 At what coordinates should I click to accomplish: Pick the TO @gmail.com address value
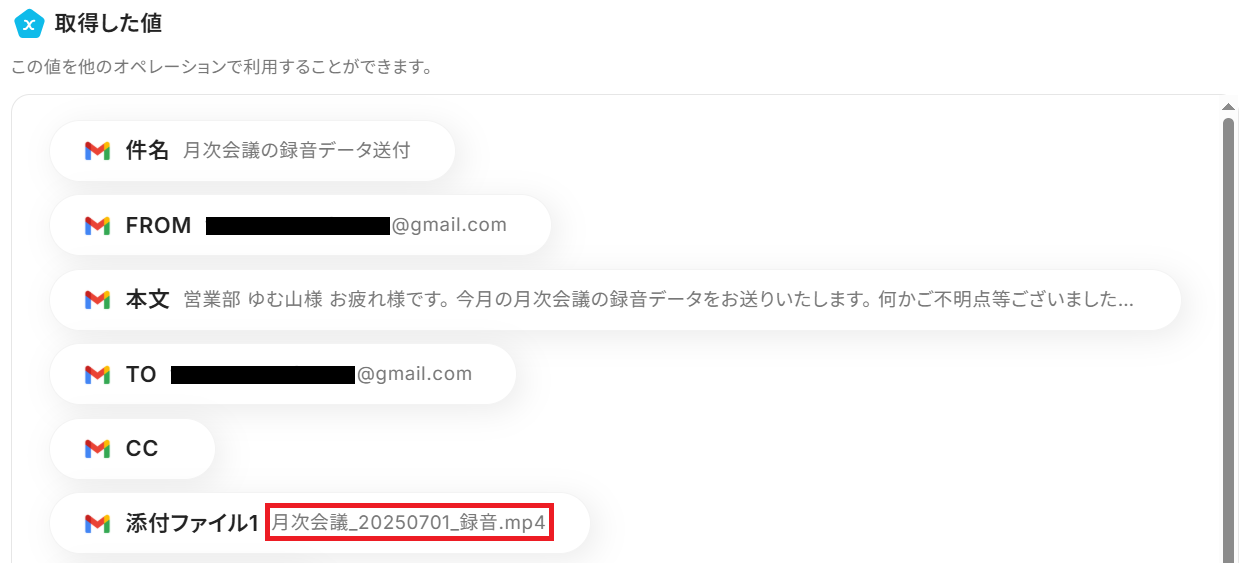point(321,374)
